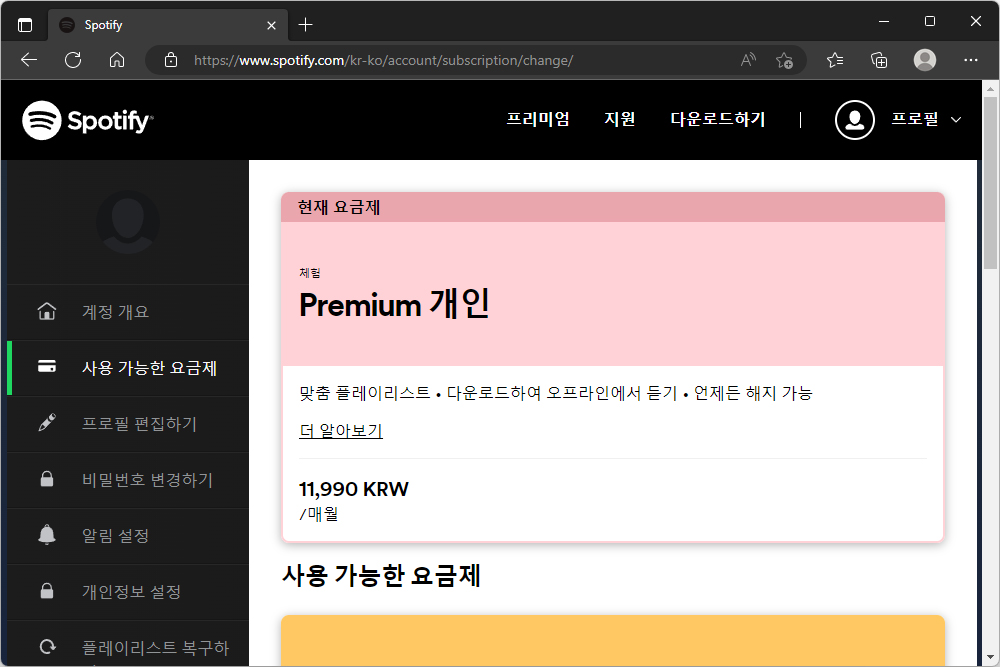This screenshot has width=1000, height=667.
Task: Click the lock icon beside 개인정보 설정
Action: click(x=47, y=590)
